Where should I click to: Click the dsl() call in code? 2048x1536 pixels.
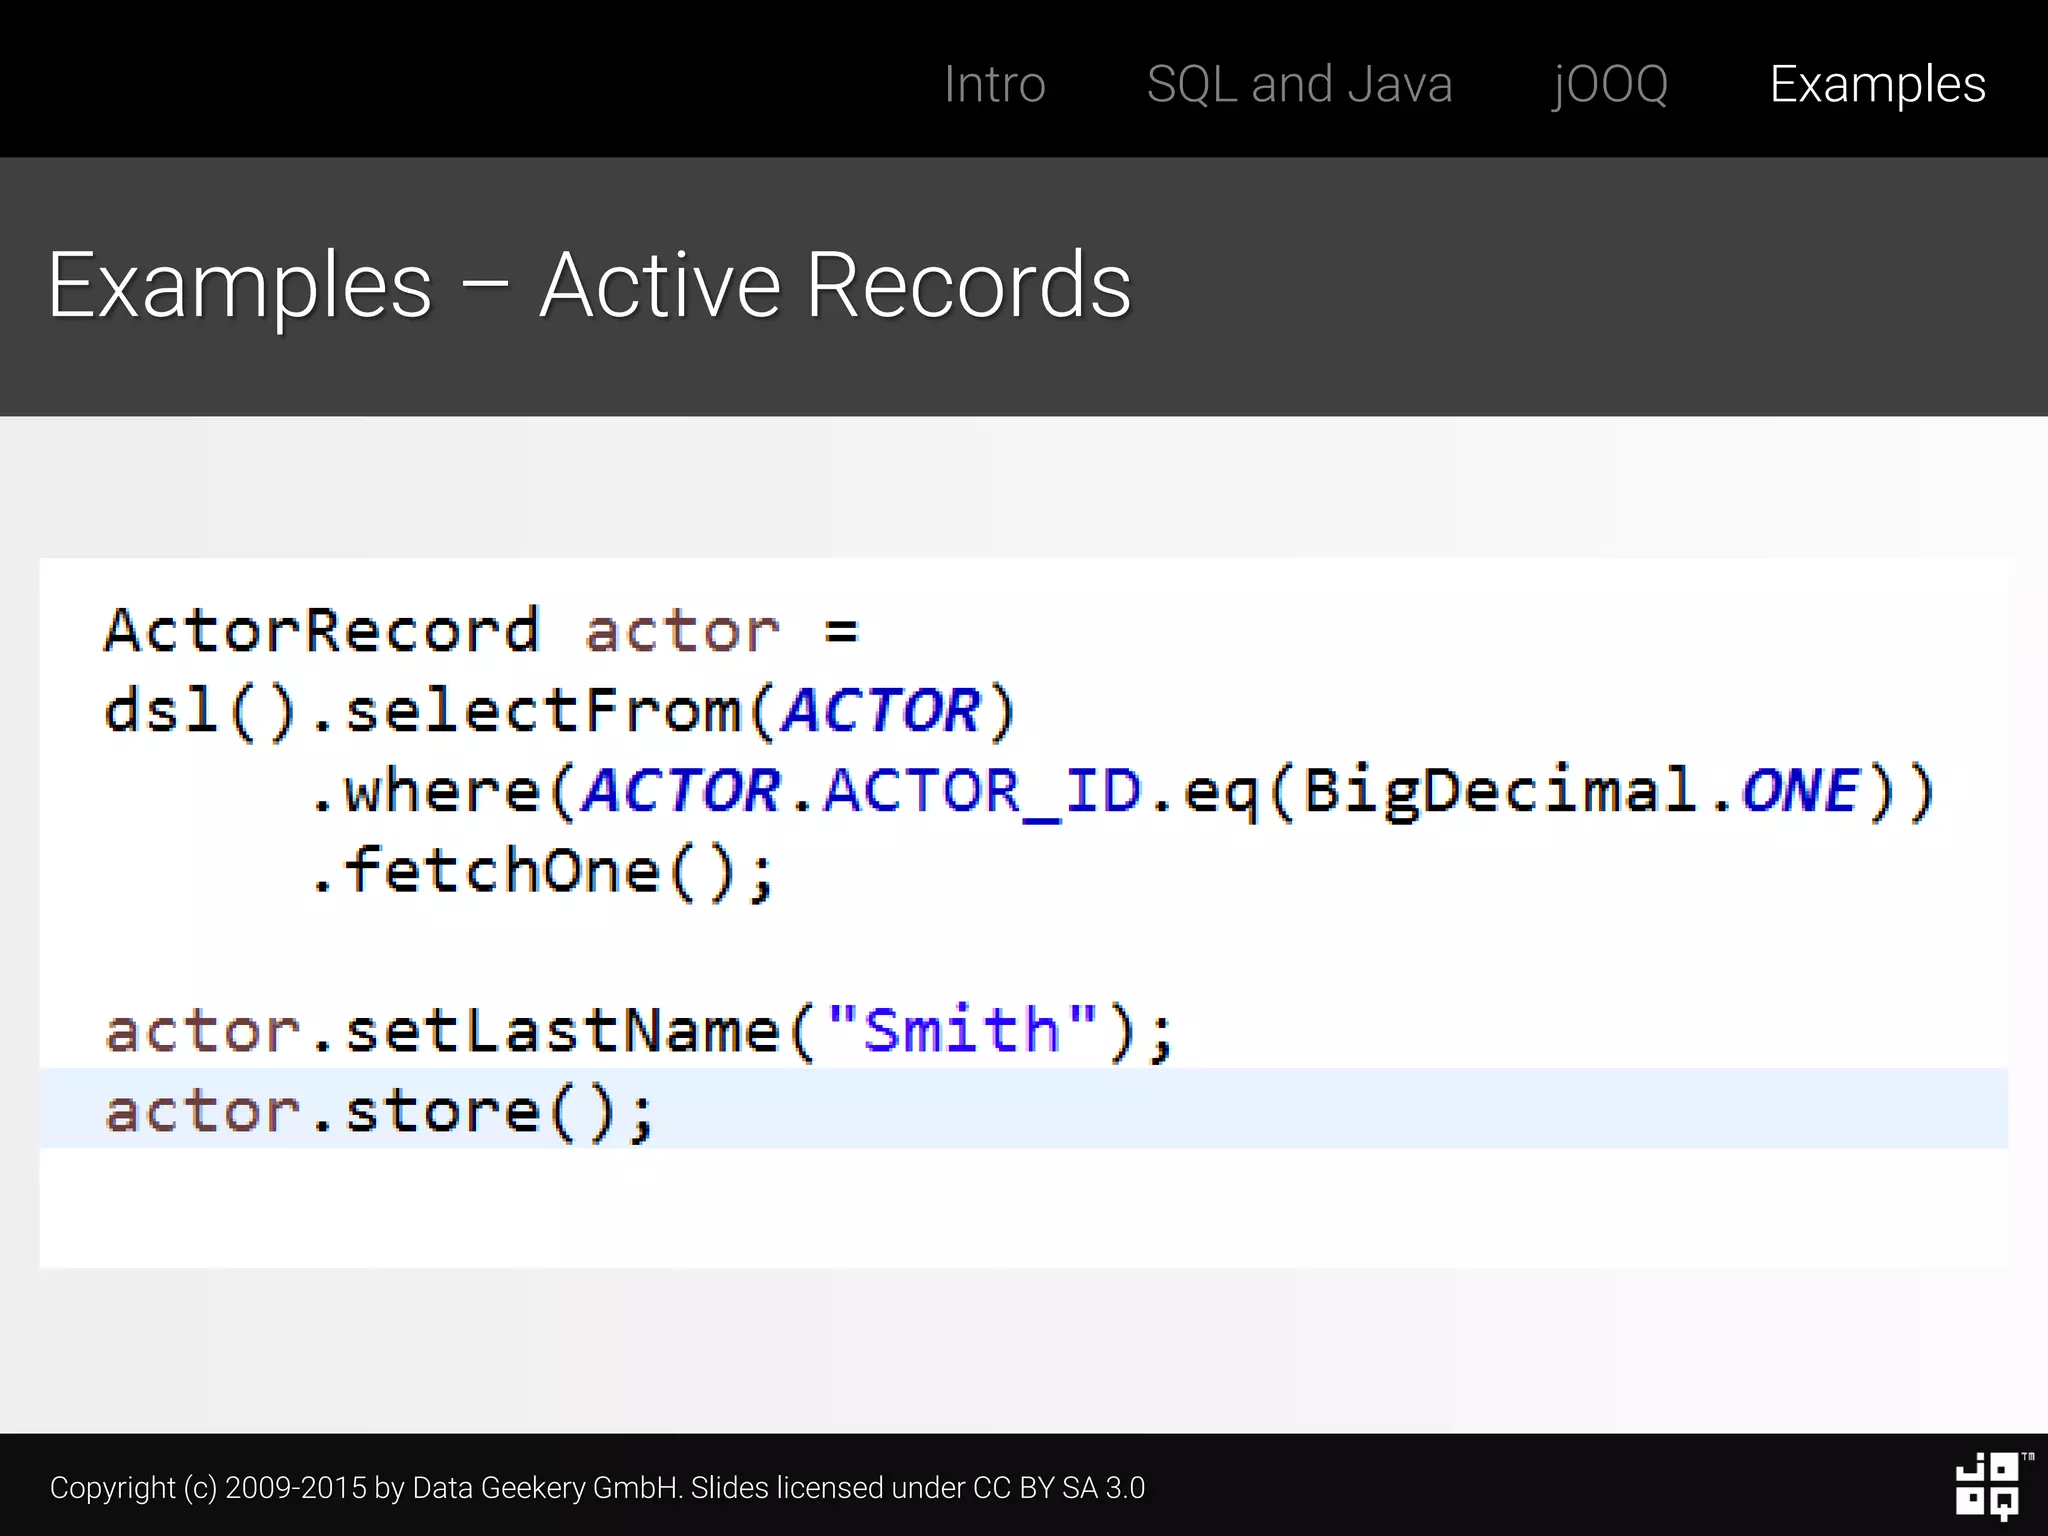point(200,711)
